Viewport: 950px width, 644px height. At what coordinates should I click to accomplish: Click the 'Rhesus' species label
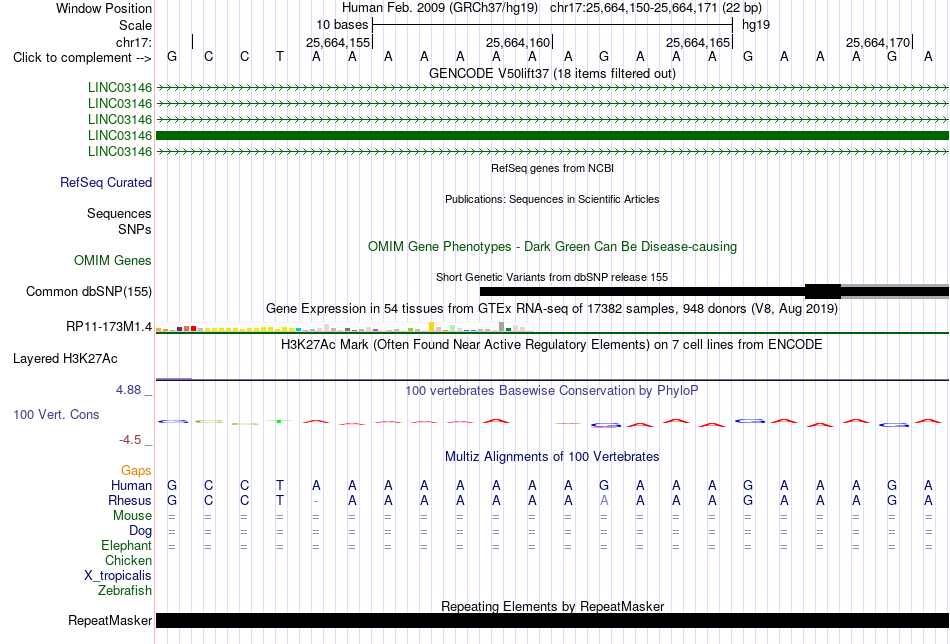point(130,500)
